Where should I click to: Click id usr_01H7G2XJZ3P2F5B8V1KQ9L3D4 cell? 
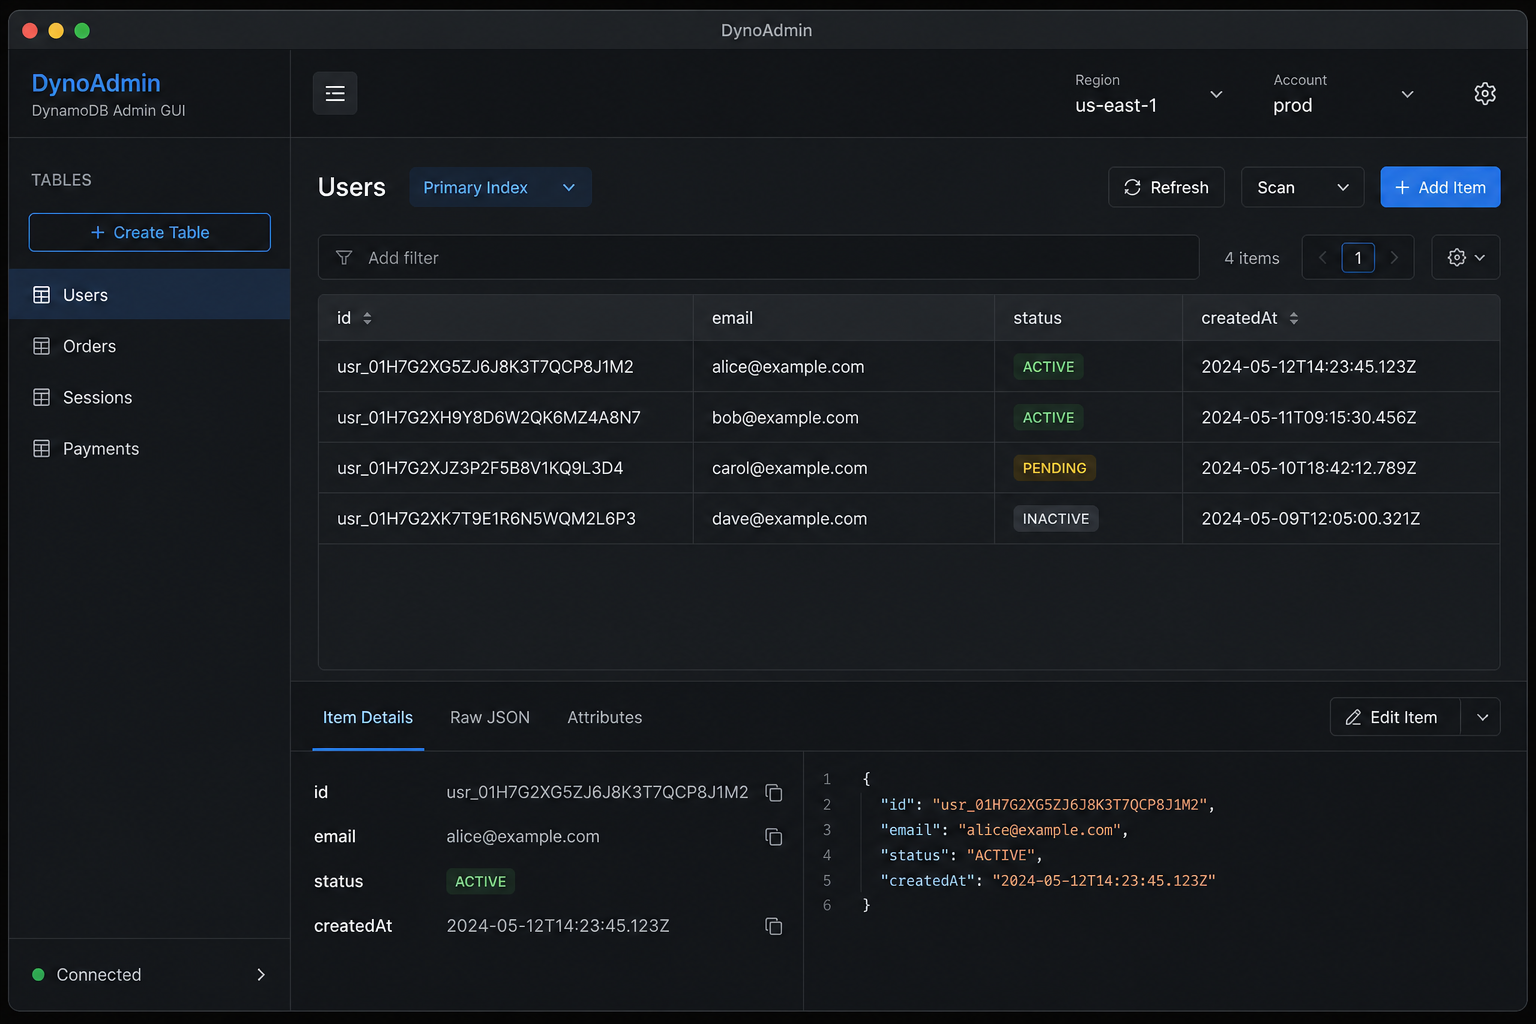506,468
